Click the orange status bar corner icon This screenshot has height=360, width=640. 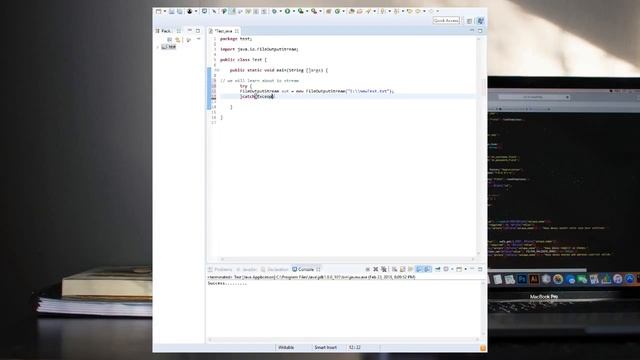(483, 348)
